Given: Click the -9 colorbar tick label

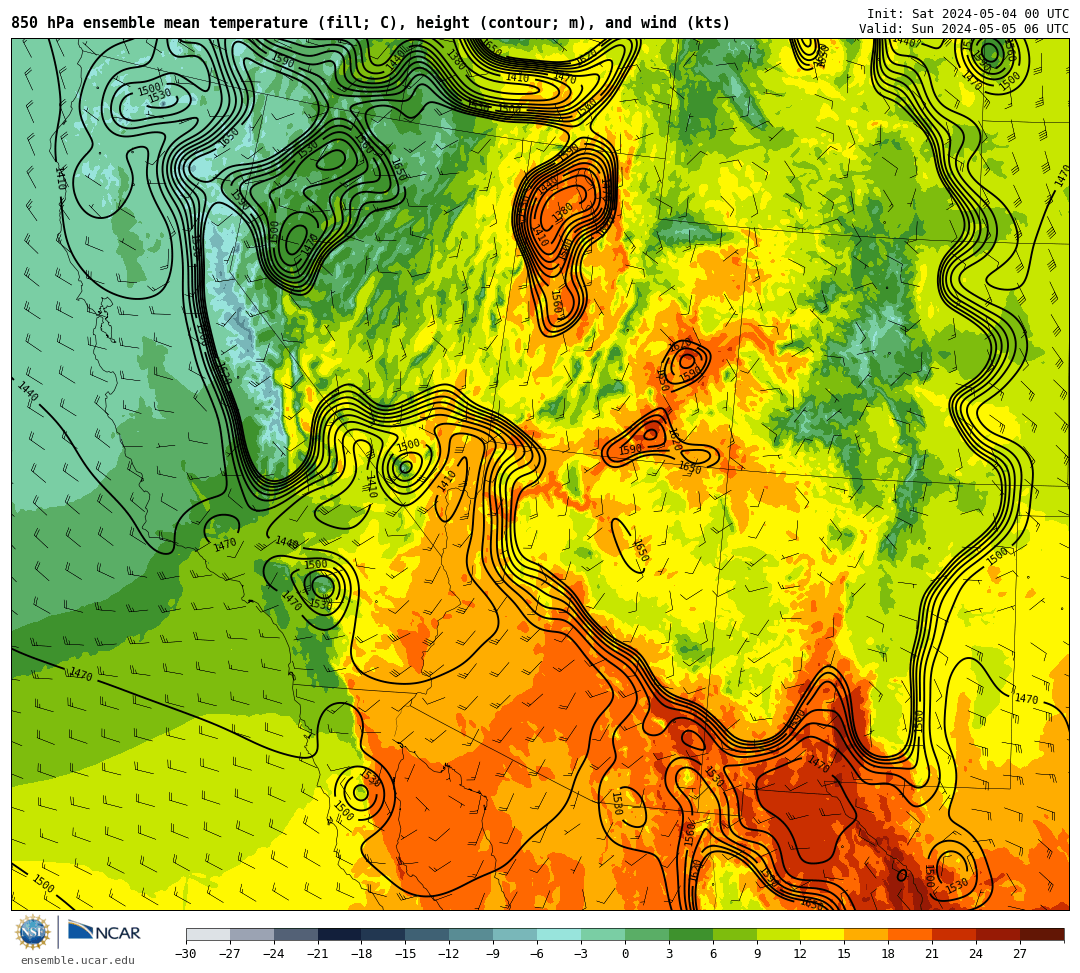Looking at the screenshot, I should (x=493, y=954).
